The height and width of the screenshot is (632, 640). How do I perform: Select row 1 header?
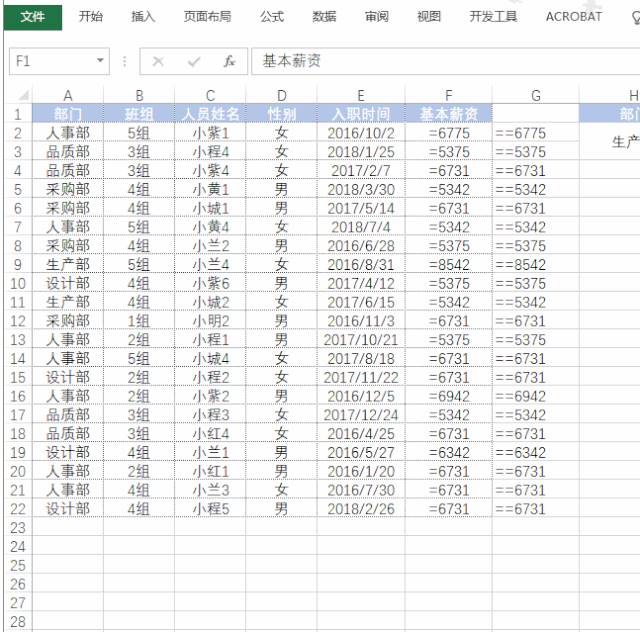pos(18,114)
